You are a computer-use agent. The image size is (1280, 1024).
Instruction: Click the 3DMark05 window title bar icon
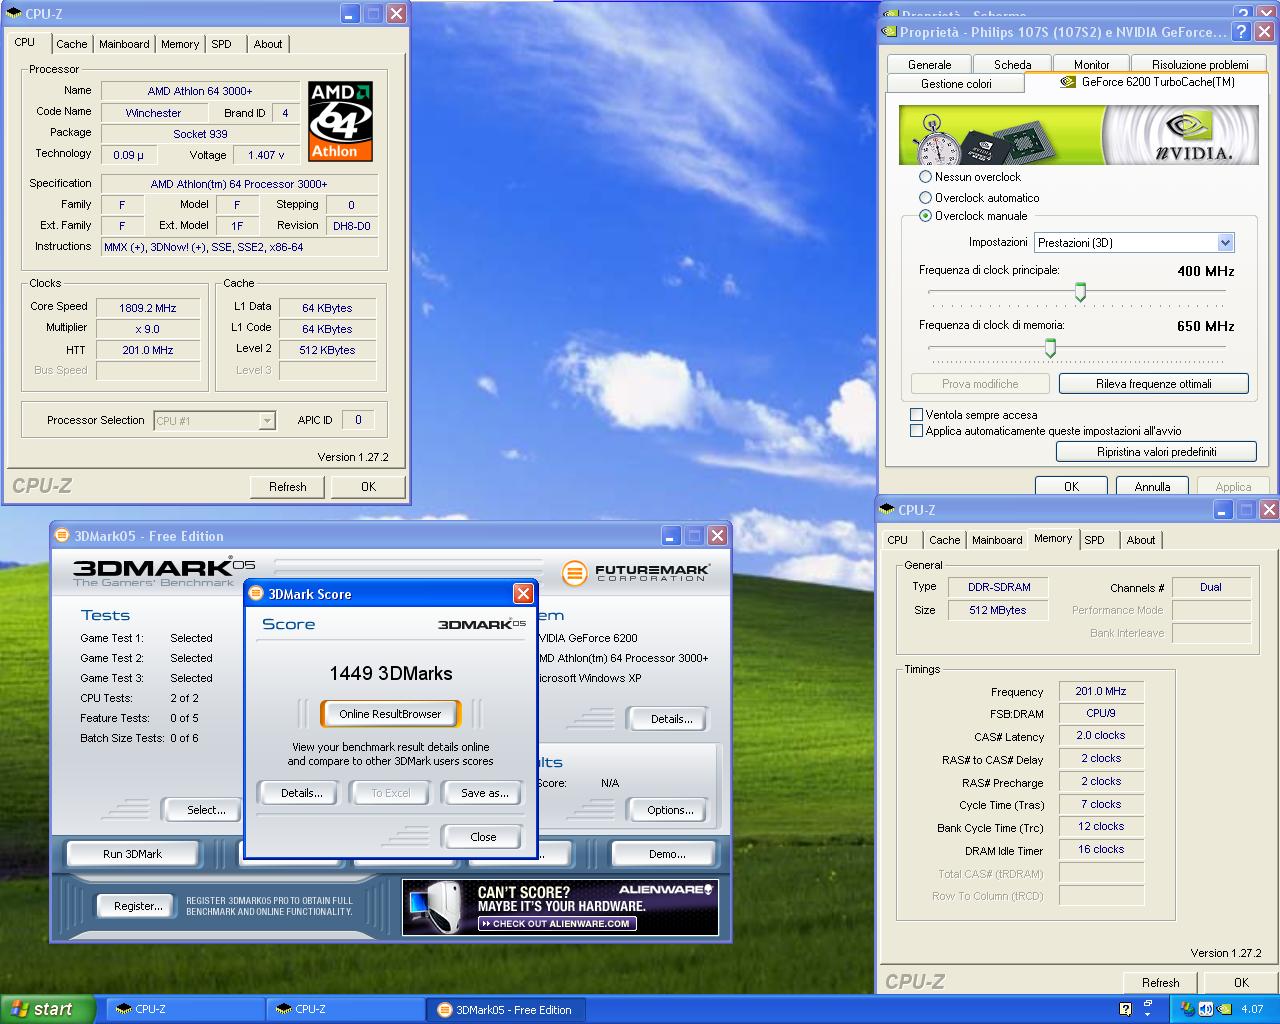click(61, 536)
